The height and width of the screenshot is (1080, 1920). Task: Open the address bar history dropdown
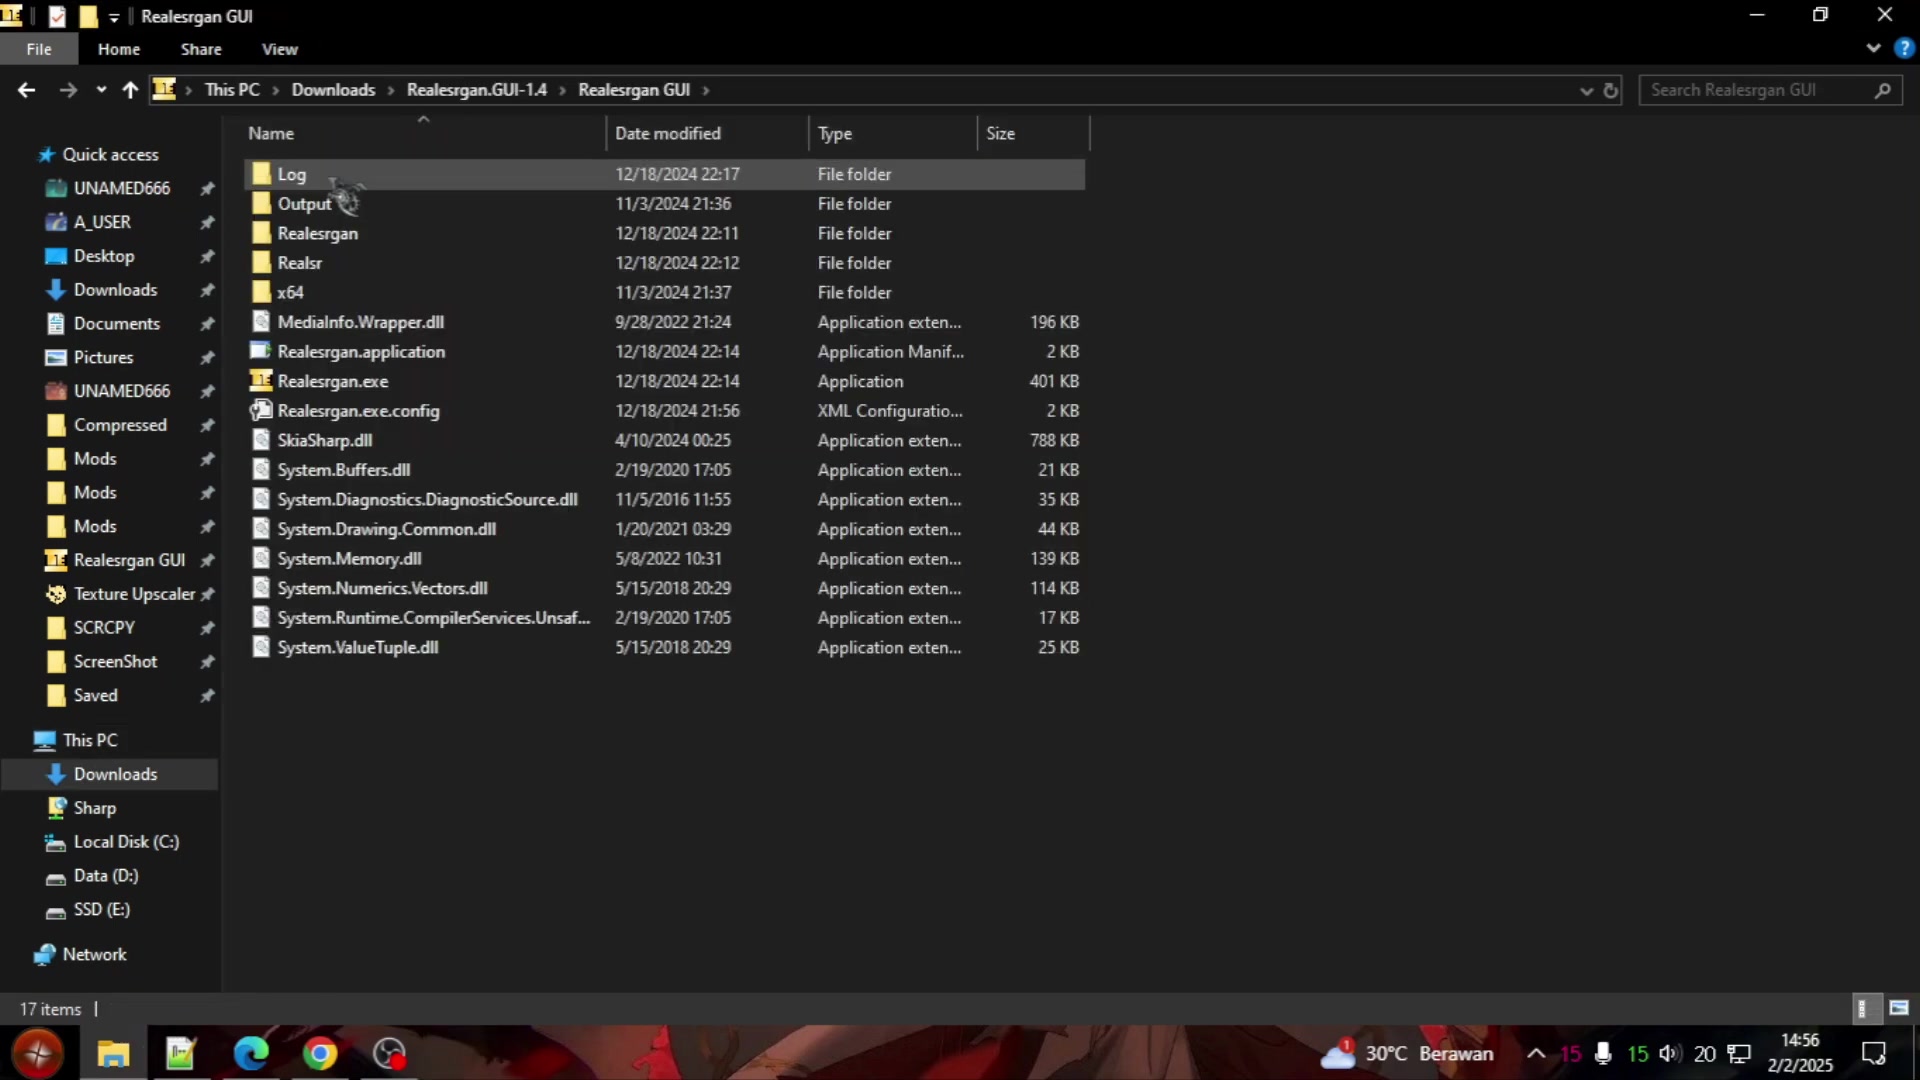coord(1586,90)
